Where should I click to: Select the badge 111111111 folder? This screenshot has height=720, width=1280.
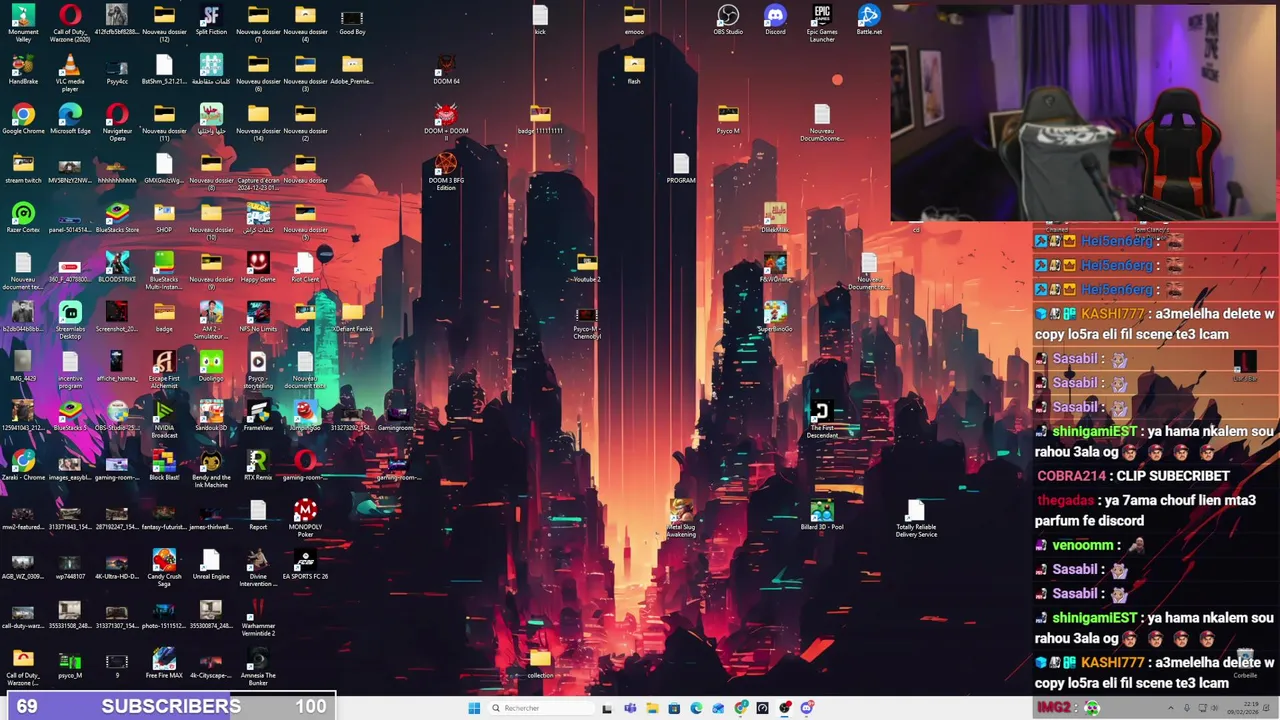pyautogui.click(x=540, y=119)
